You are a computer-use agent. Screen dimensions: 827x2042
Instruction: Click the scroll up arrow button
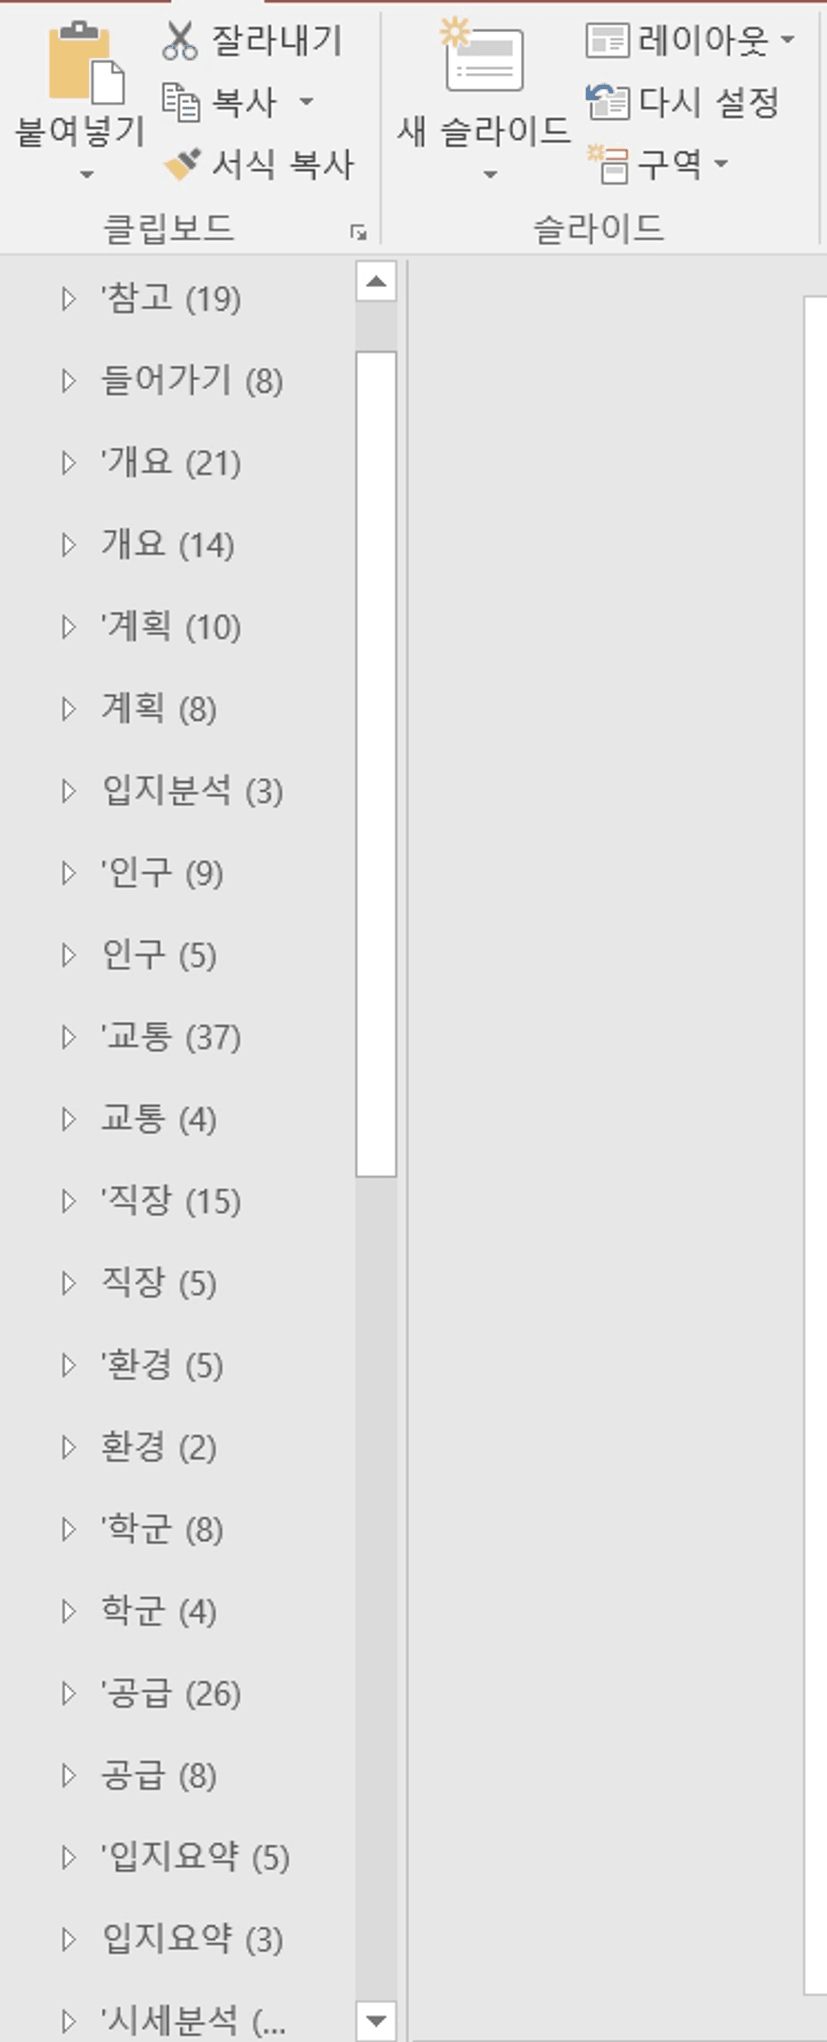376,281
